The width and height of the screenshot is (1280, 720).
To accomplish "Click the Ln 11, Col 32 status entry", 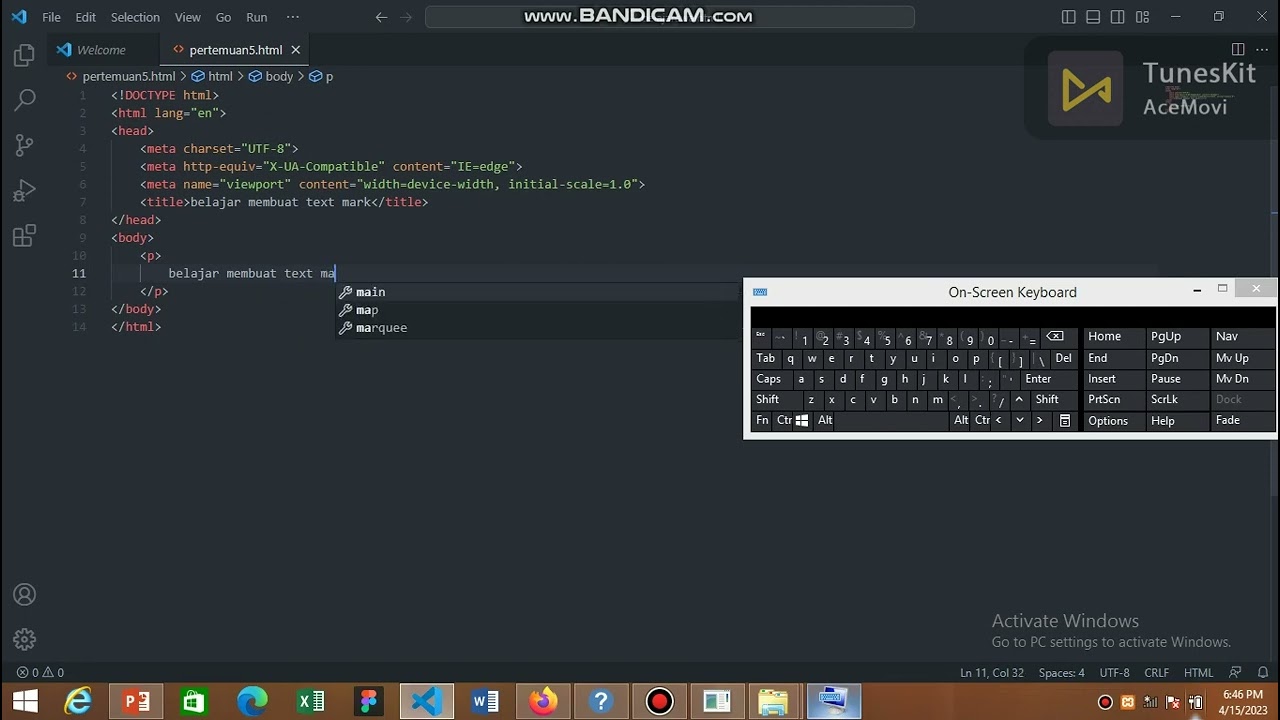I will coord(992,673).
